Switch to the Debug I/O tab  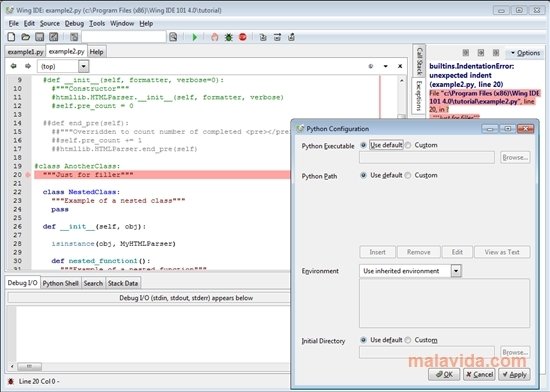point(22,283)
